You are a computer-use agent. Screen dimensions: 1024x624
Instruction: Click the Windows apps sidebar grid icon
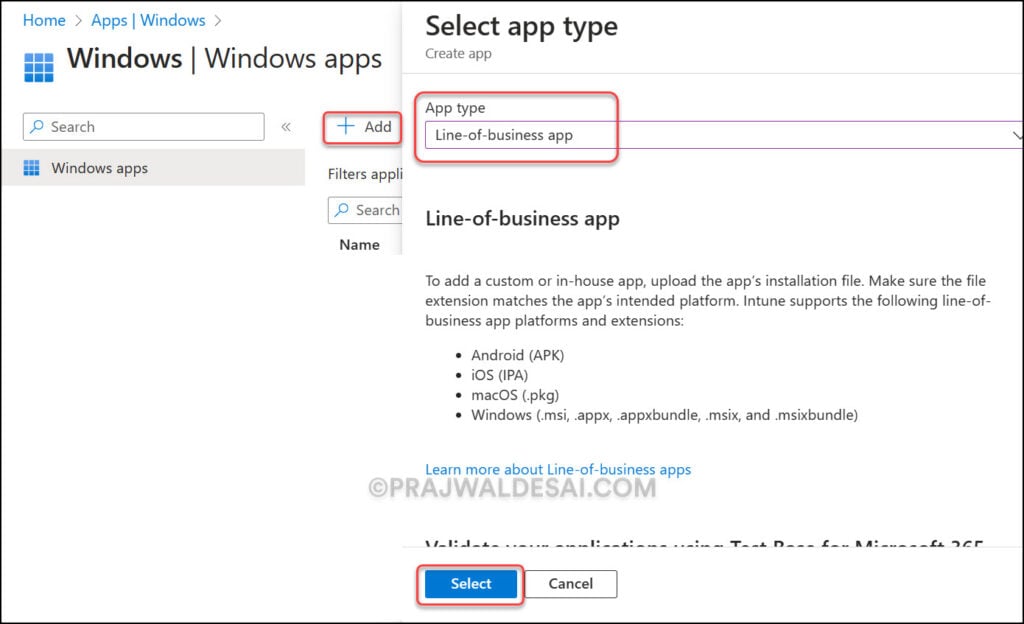31,168
